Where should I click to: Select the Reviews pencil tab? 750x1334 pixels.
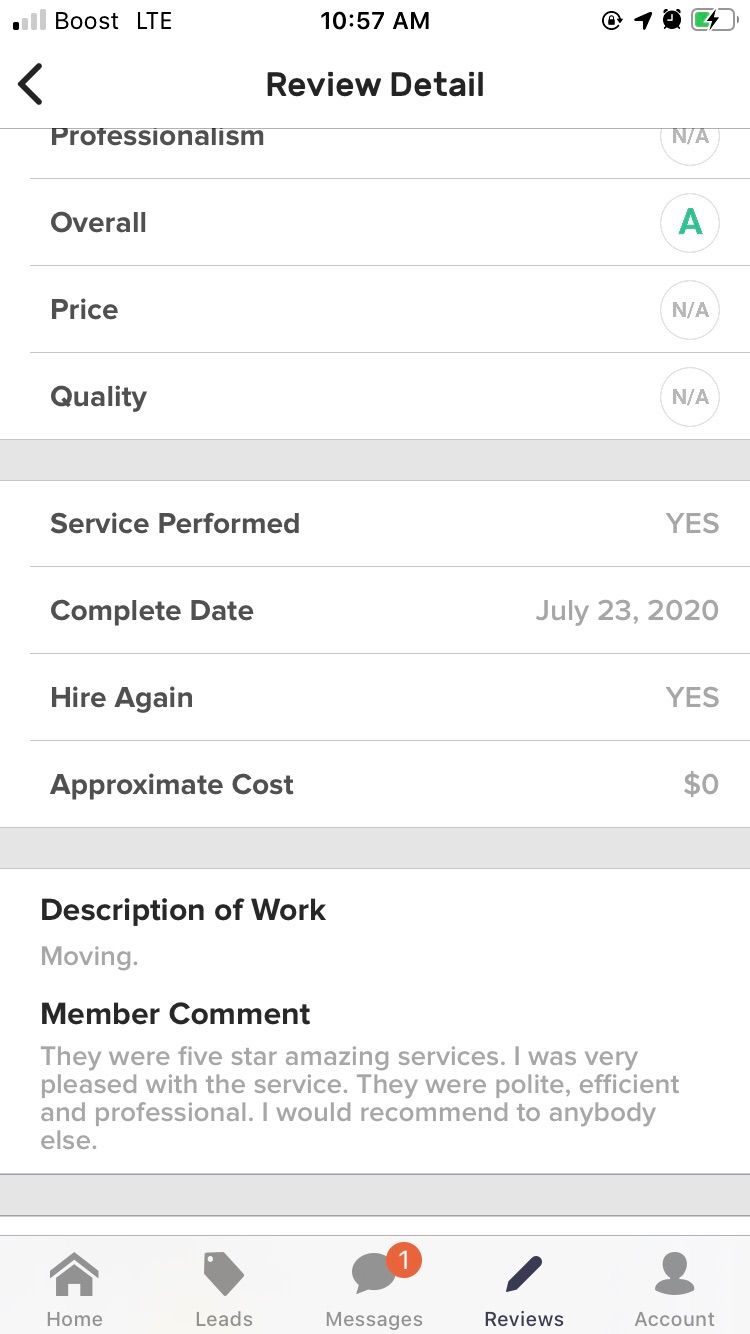point(524,1288)
